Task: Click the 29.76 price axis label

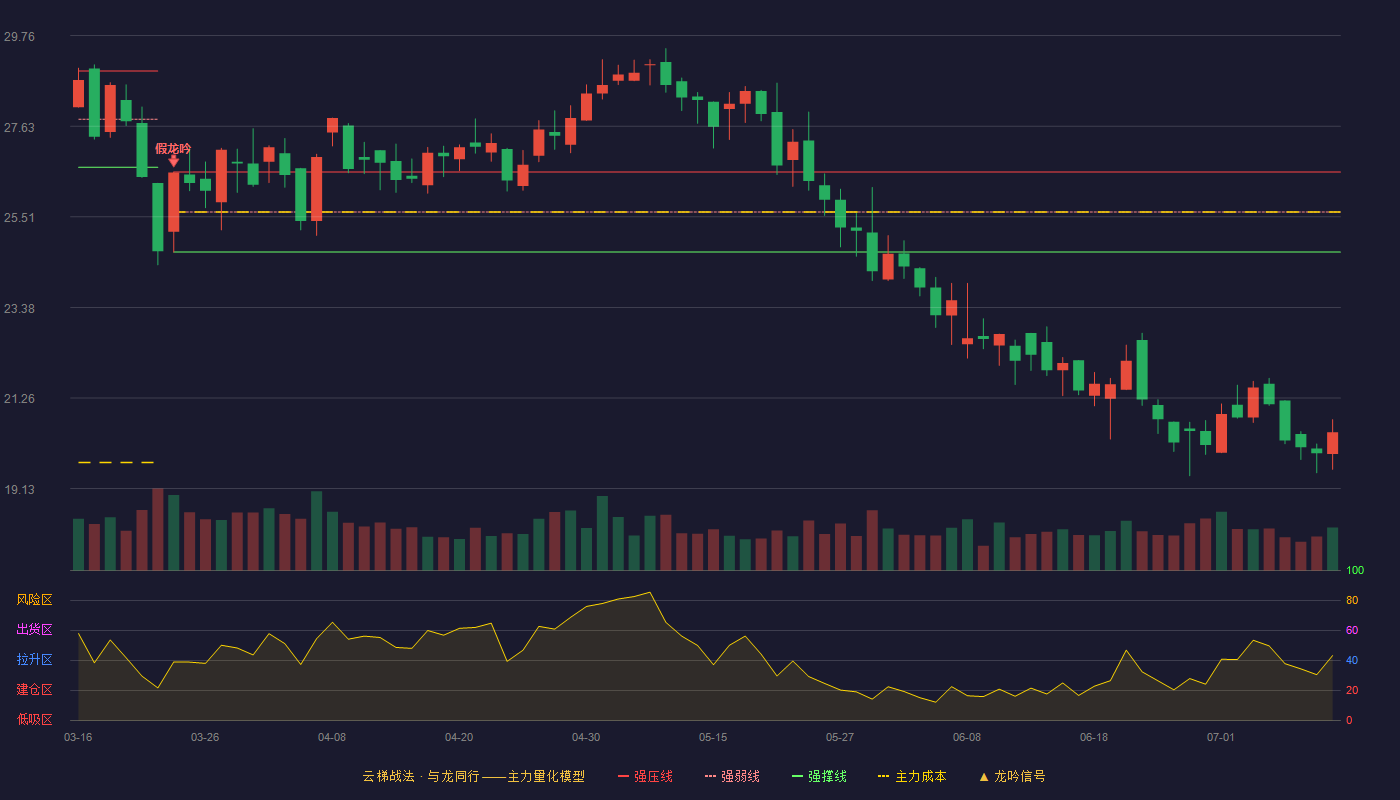Action: click(x=19, y=36)
